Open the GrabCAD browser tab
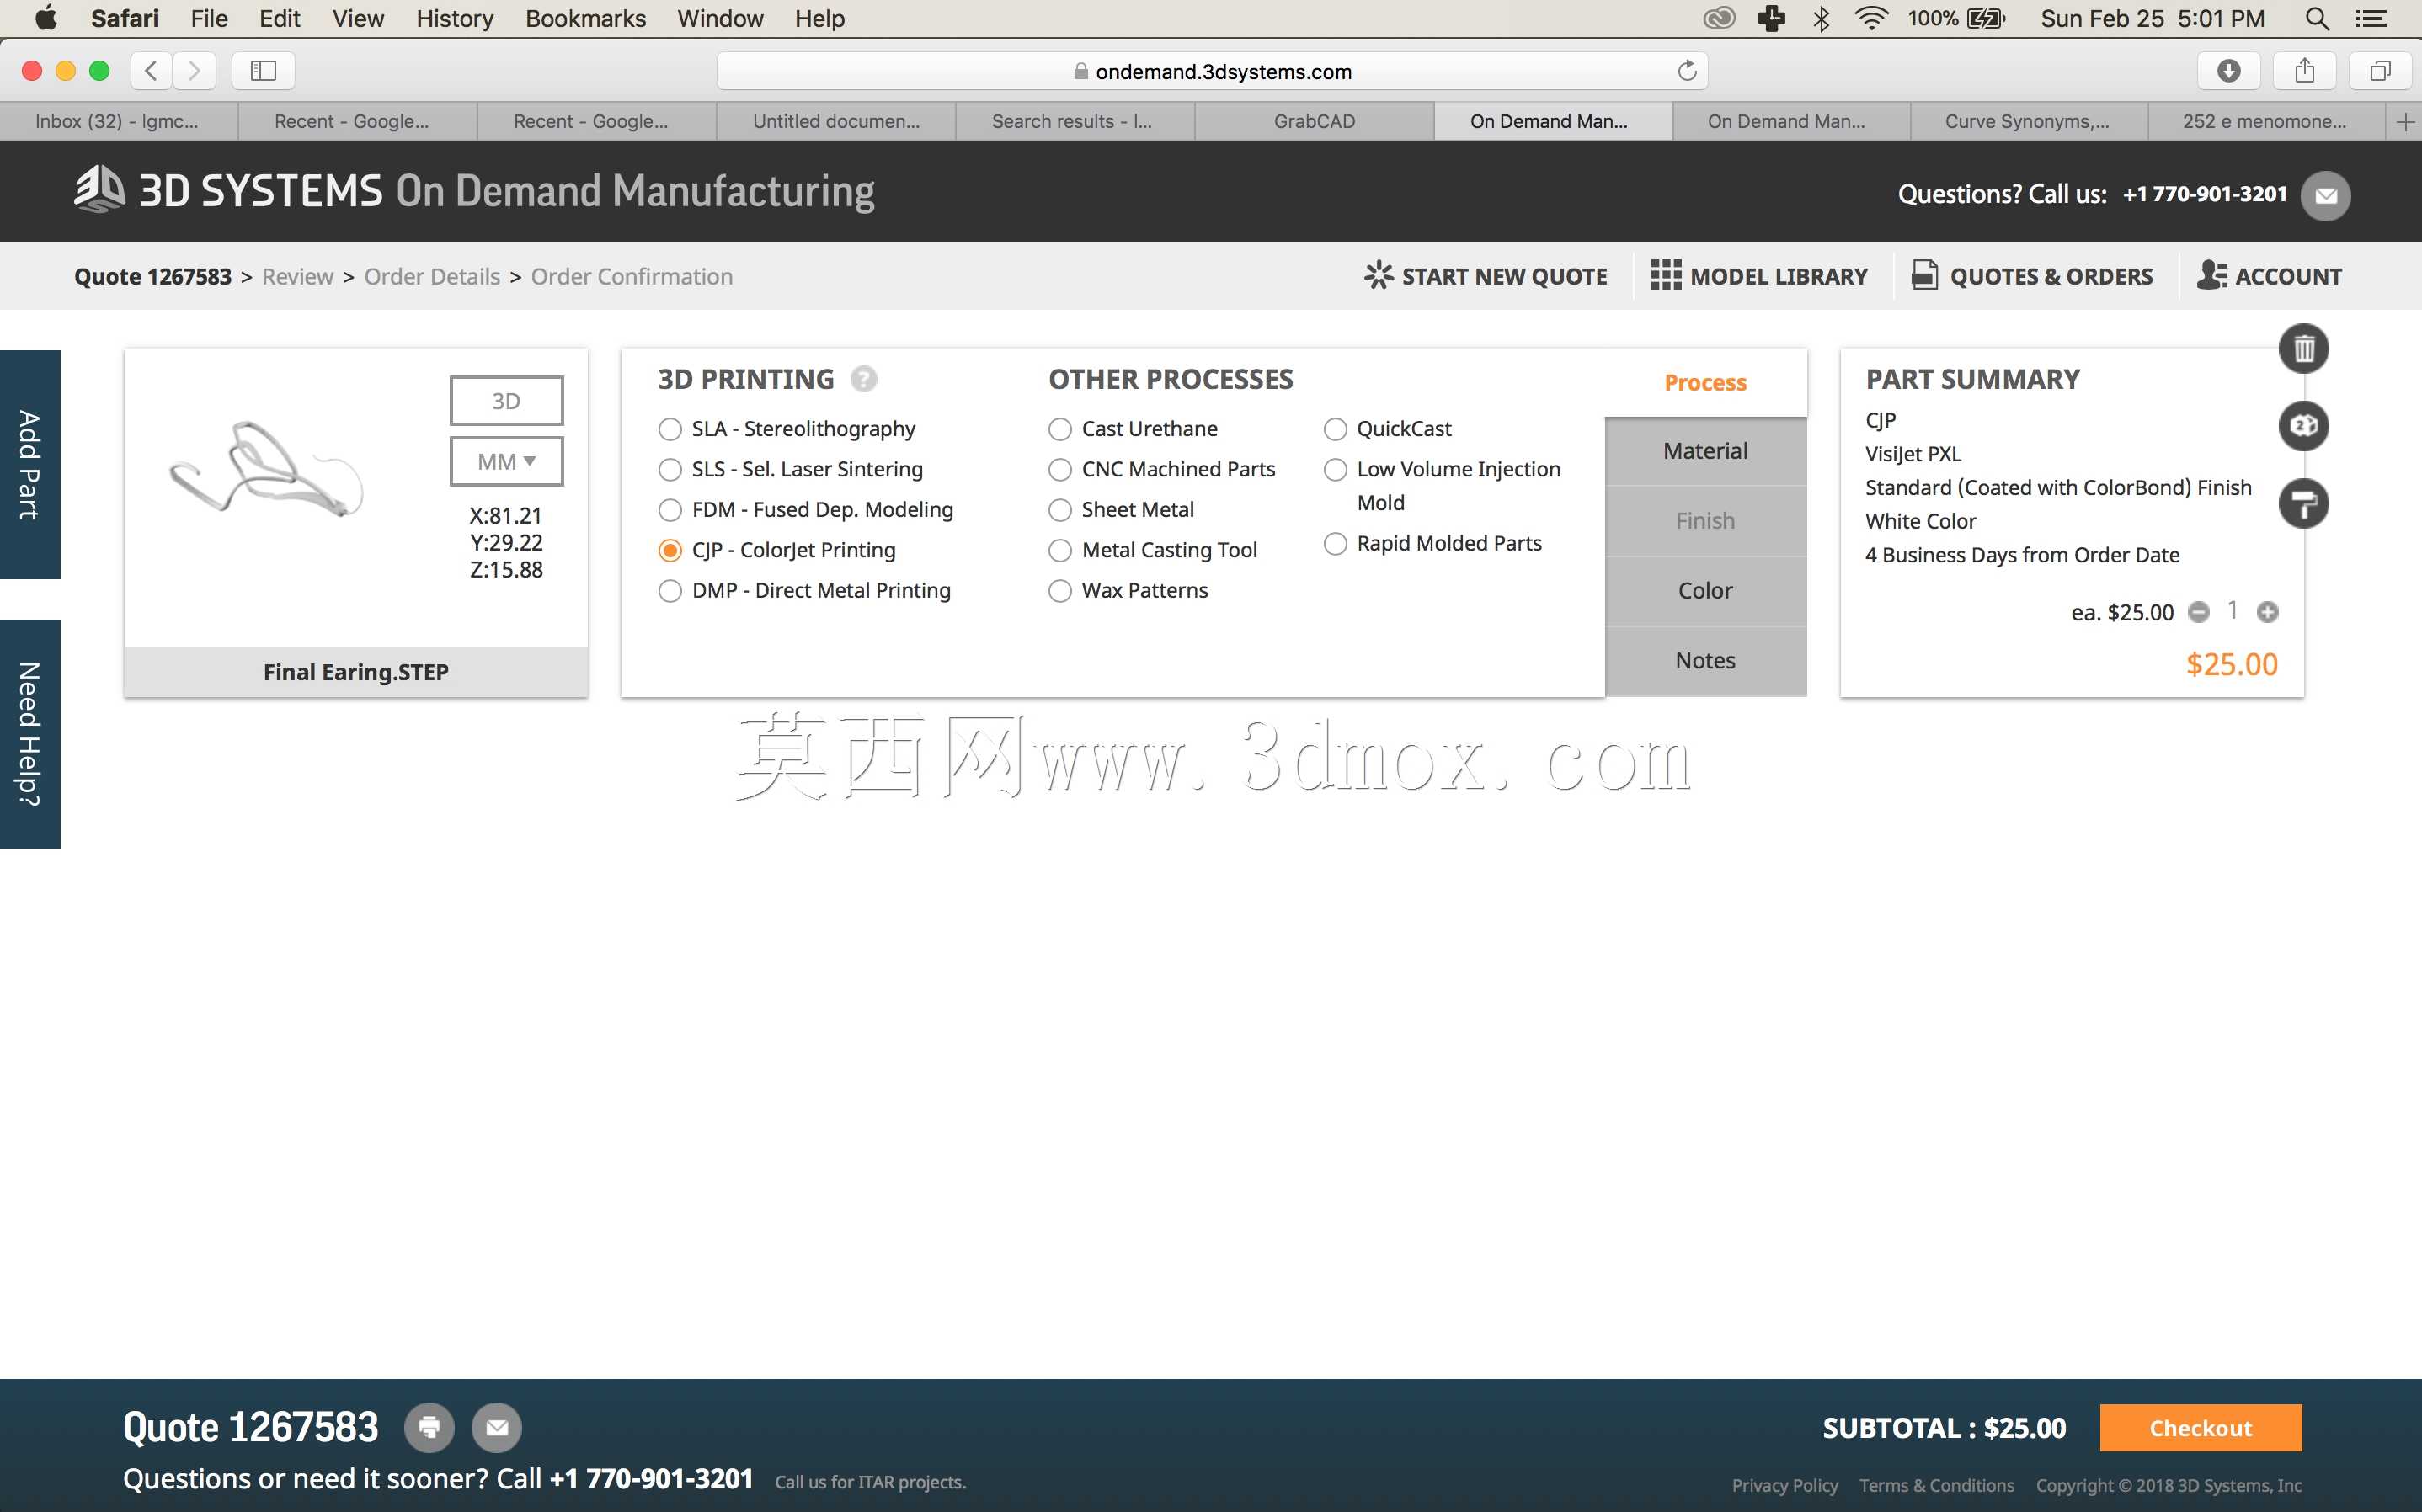Screen dimensions: 2422x1512 click(x=1314, y=121)
